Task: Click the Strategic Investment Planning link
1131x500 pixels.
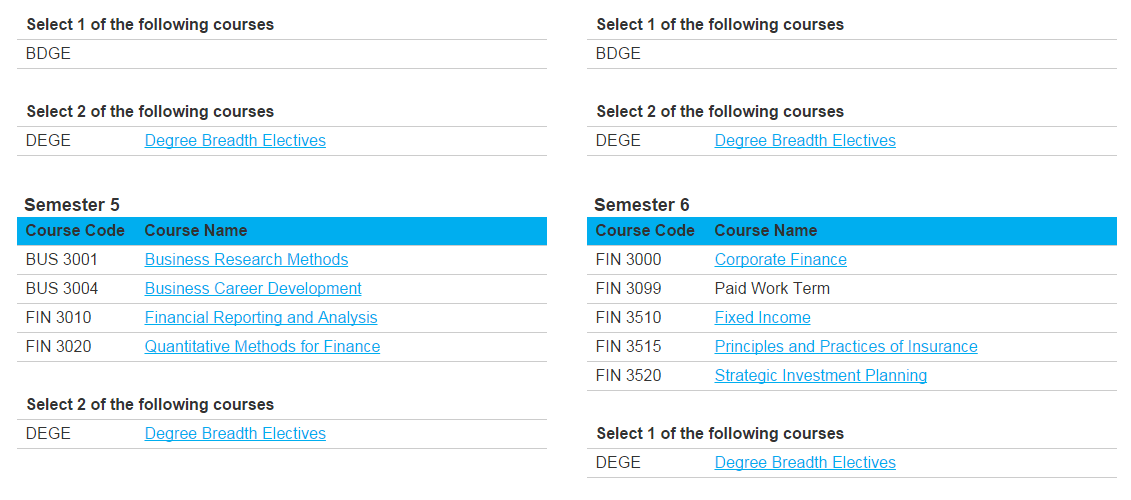Action: (820, 376)
